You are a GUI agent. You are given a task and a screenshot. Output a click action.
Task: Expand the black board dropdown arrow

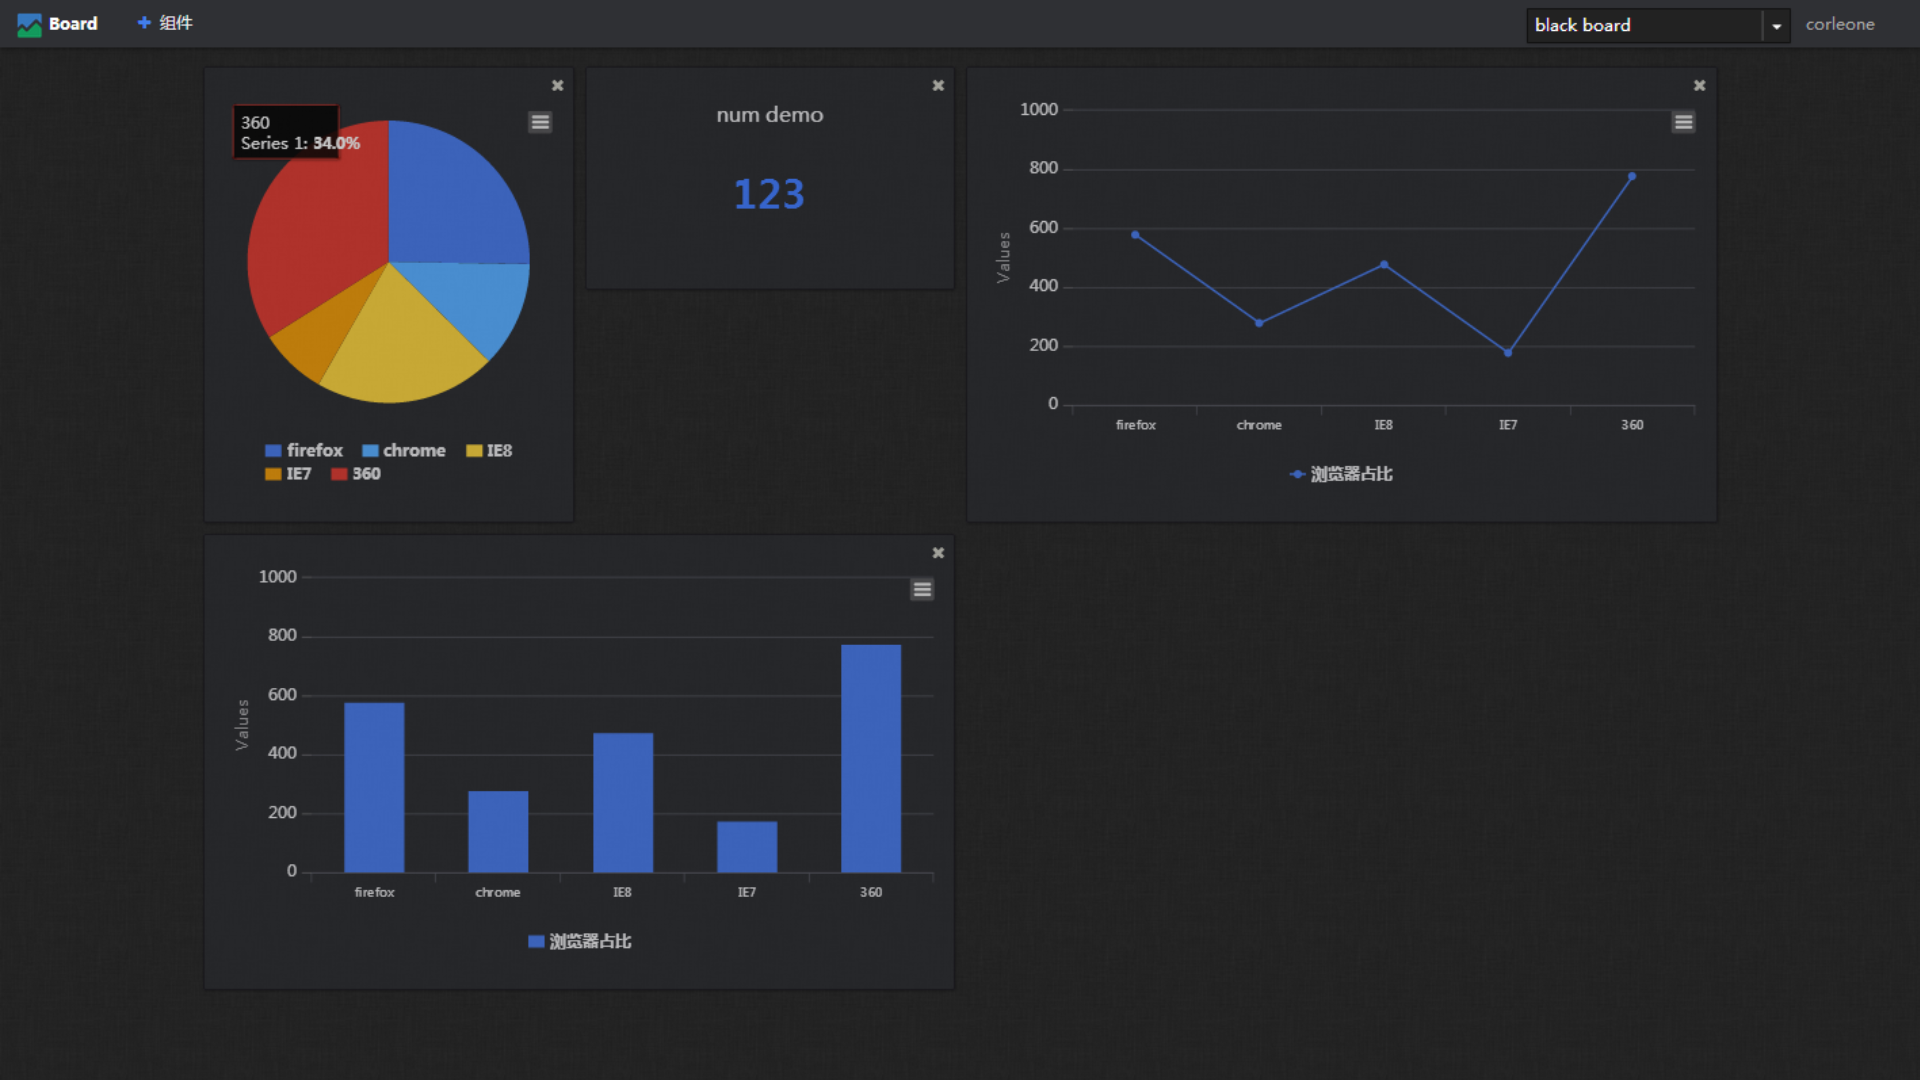coord(1776,26)
